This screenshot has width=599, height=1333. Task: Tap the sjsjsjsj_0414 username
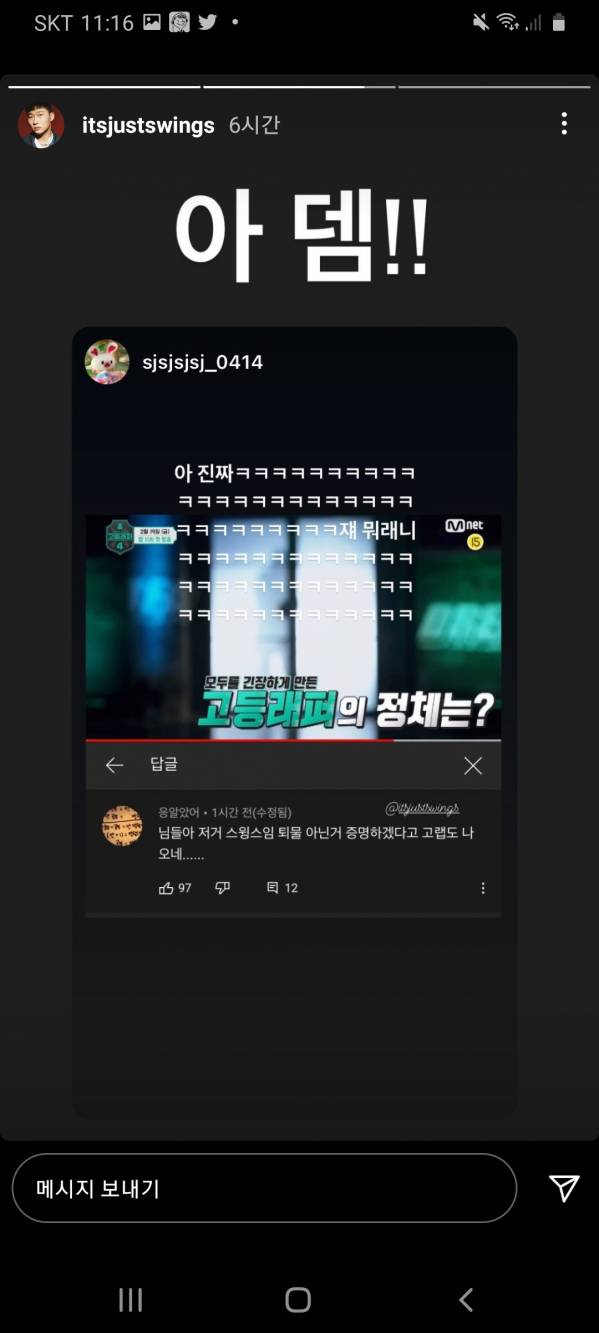coord(203,362)
